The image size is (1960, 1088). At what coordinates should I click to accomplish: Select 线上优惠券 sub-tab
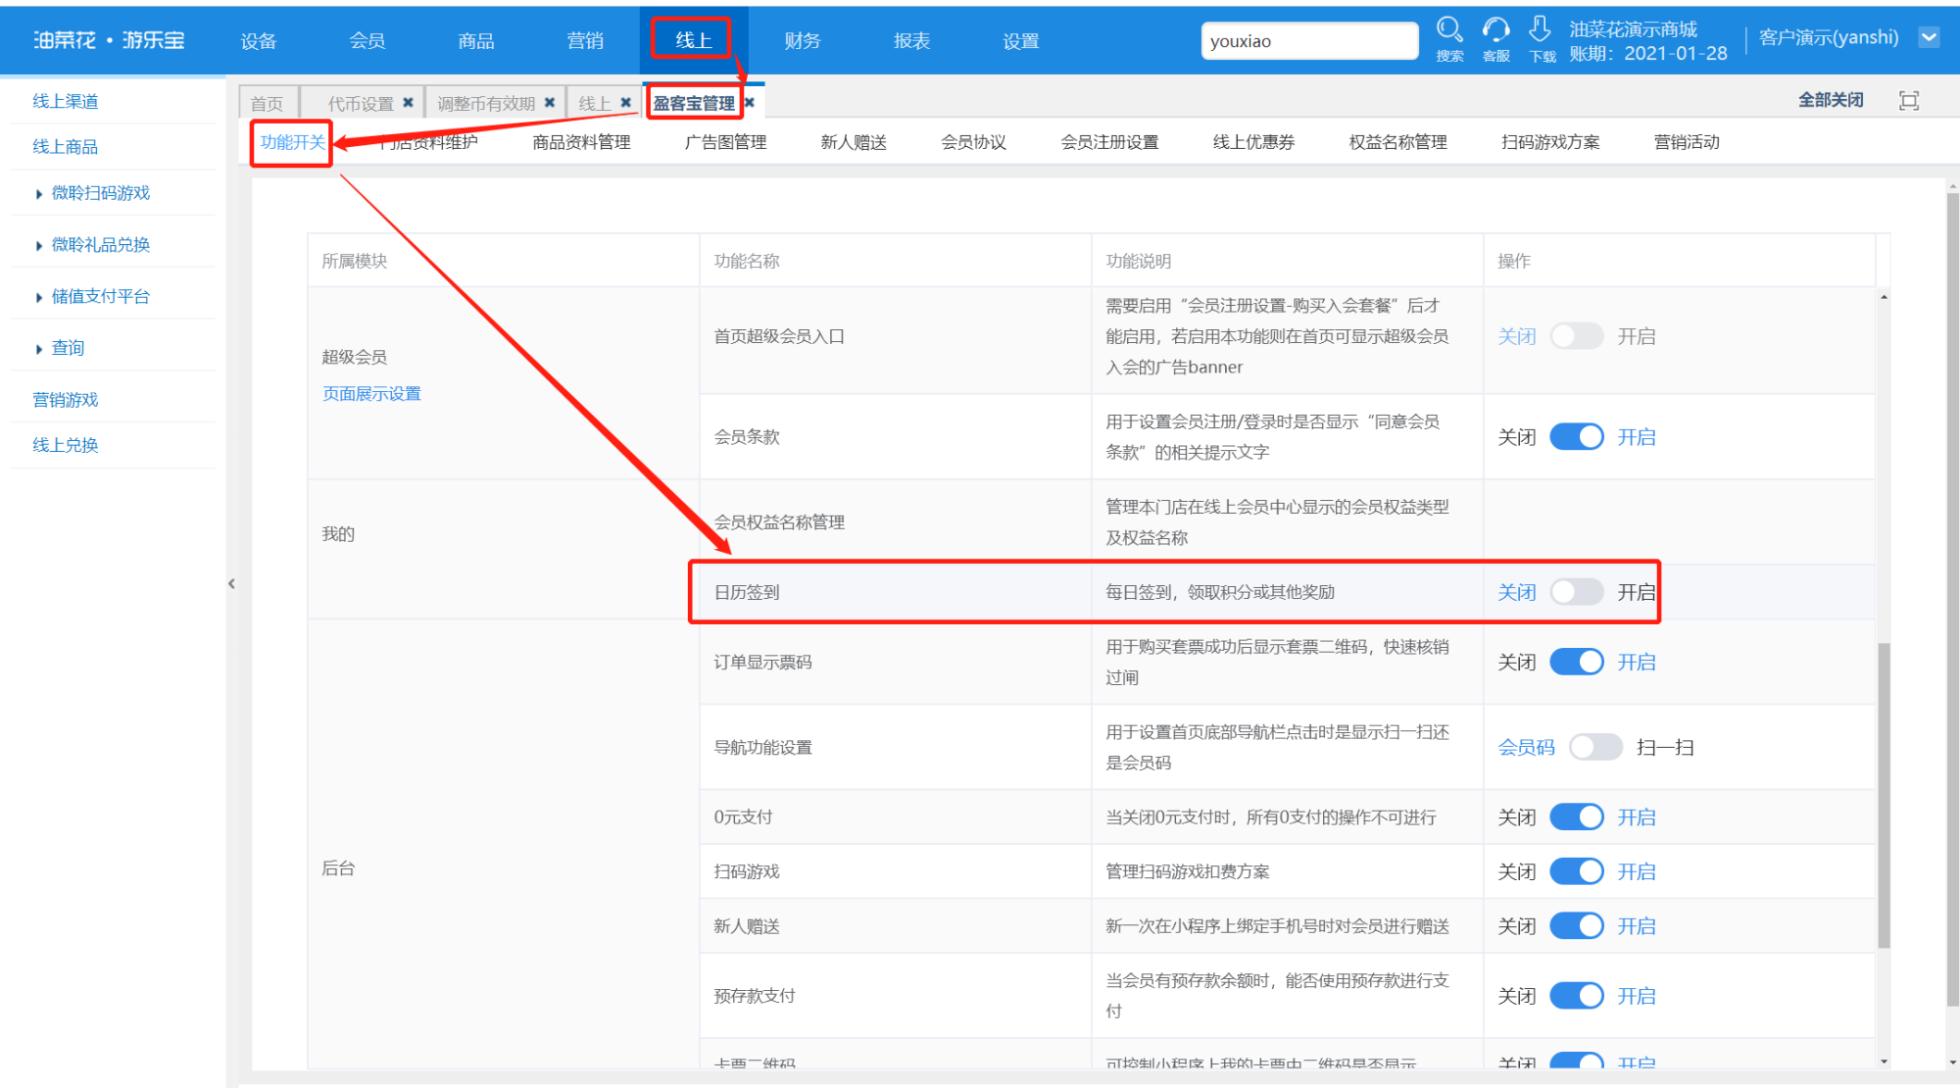(x=1253, y=142)
